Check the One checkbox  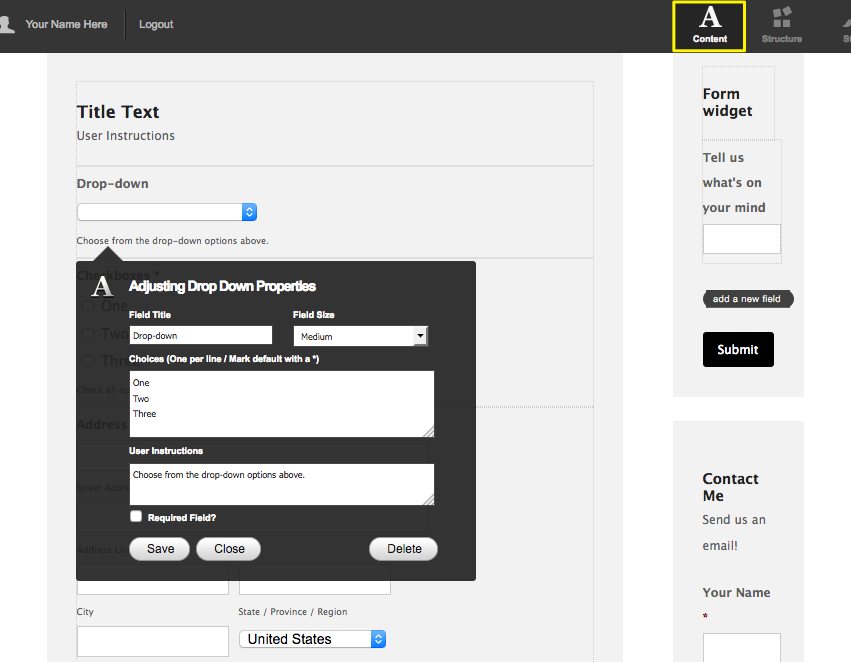tap(88, 306)
